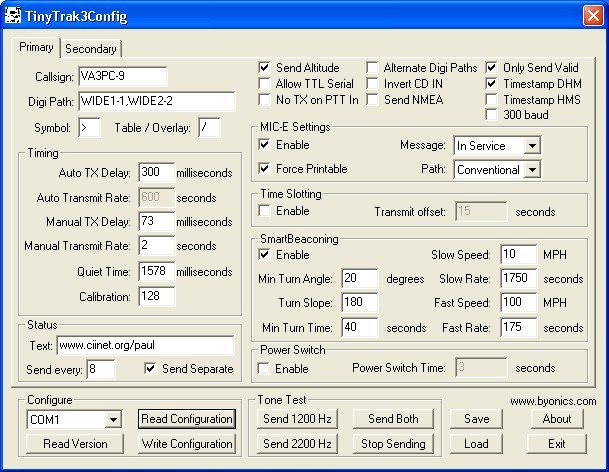Click the www.byonics.com text
This screenshot has height=472, width=609.
553,401
